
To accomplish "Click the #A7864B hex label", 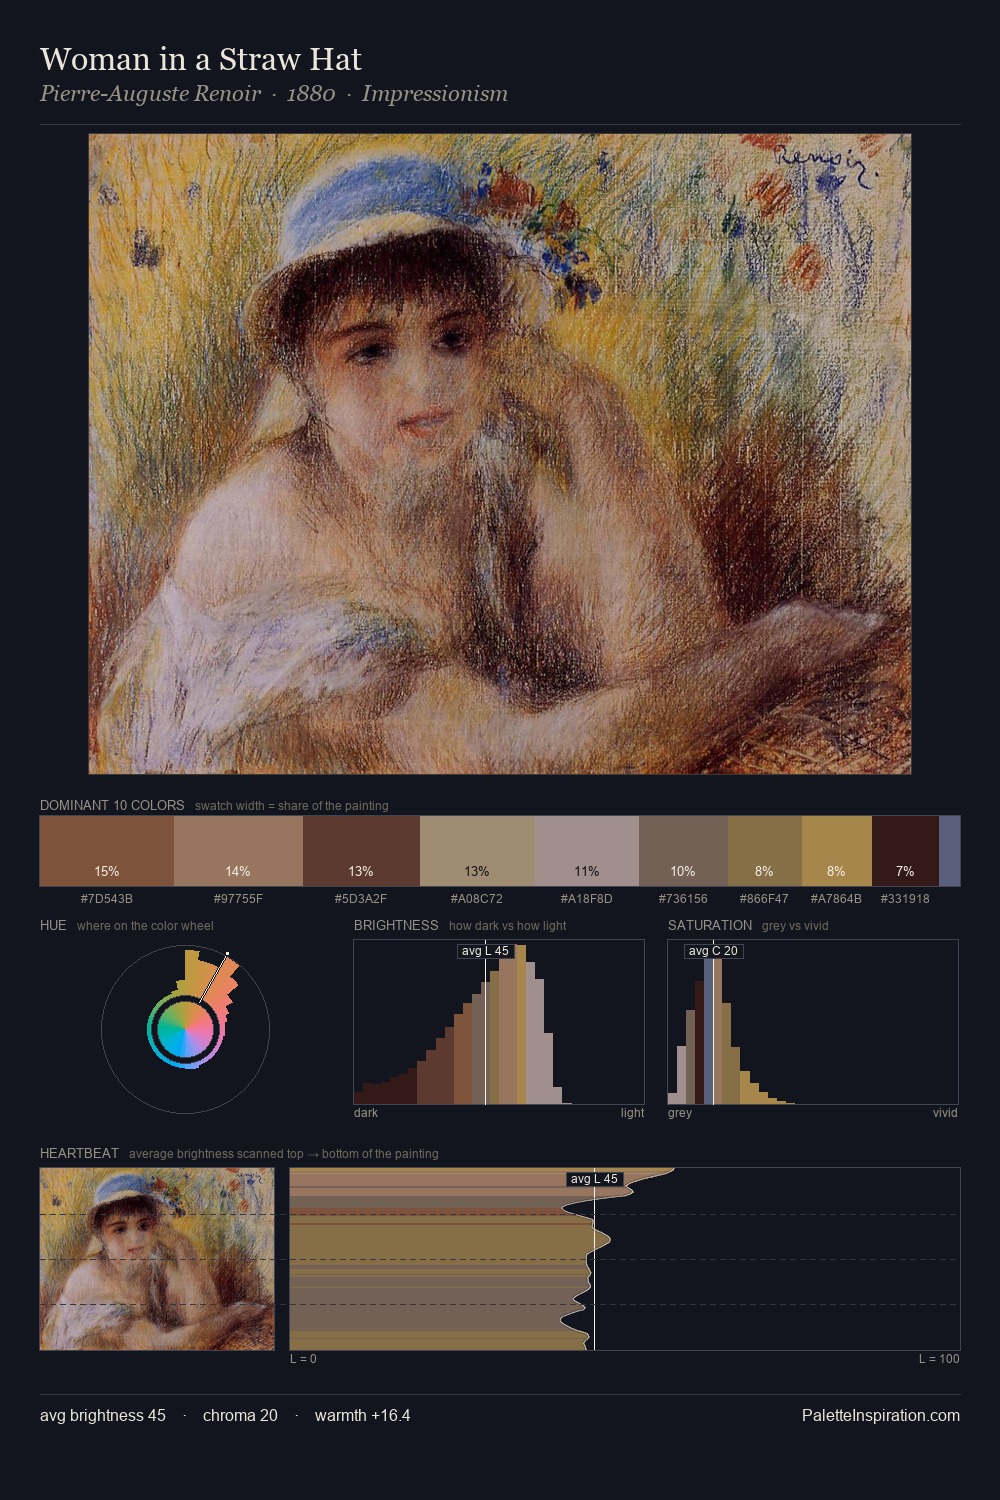I will pos(837,899).
